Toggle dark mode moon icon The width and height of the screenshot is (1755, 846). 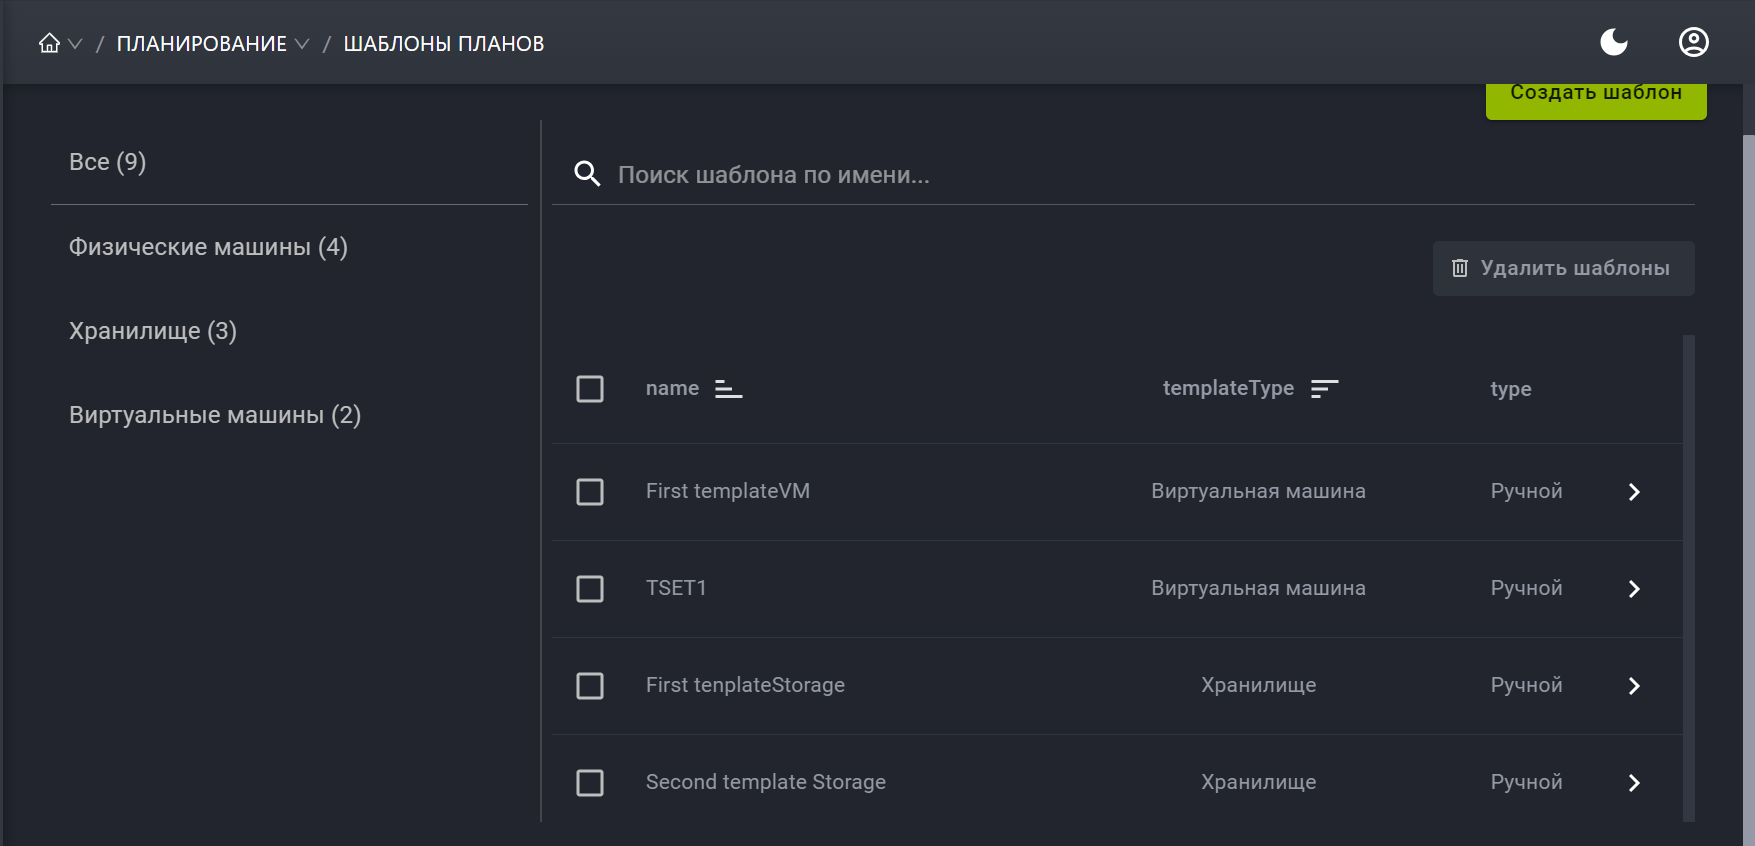(x=1614, y=42)
